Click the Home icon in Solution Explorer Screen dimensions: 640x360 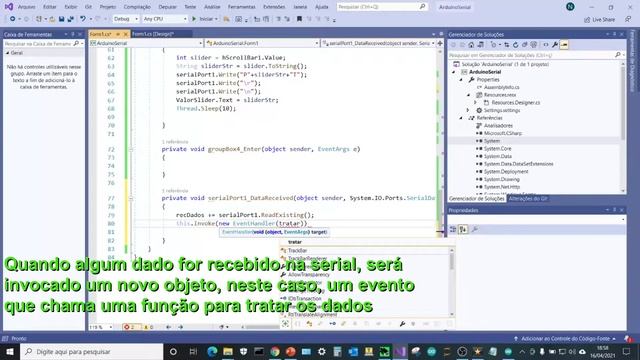(471, 45)
